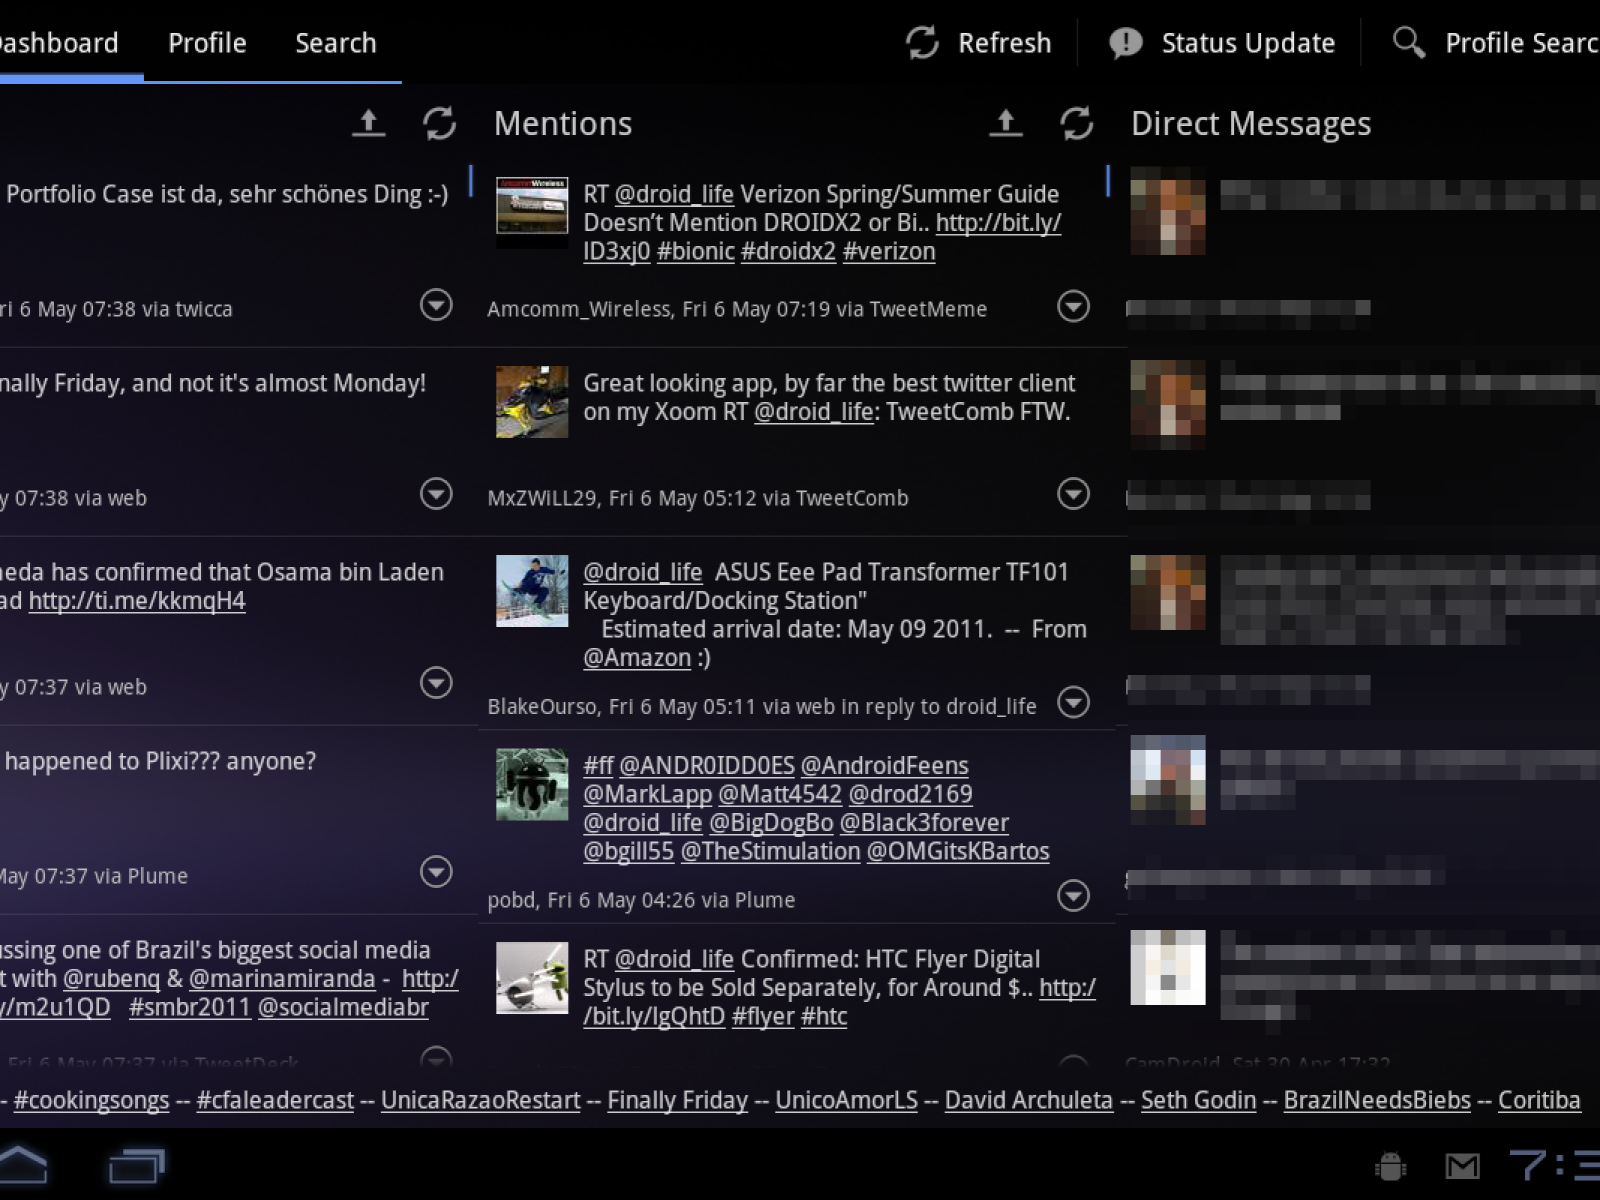The width and height of the screenshot is (1600, 1200).
Task: Open the @rubenq mention link
Action: pyautogui.click(x=111, y=979)
